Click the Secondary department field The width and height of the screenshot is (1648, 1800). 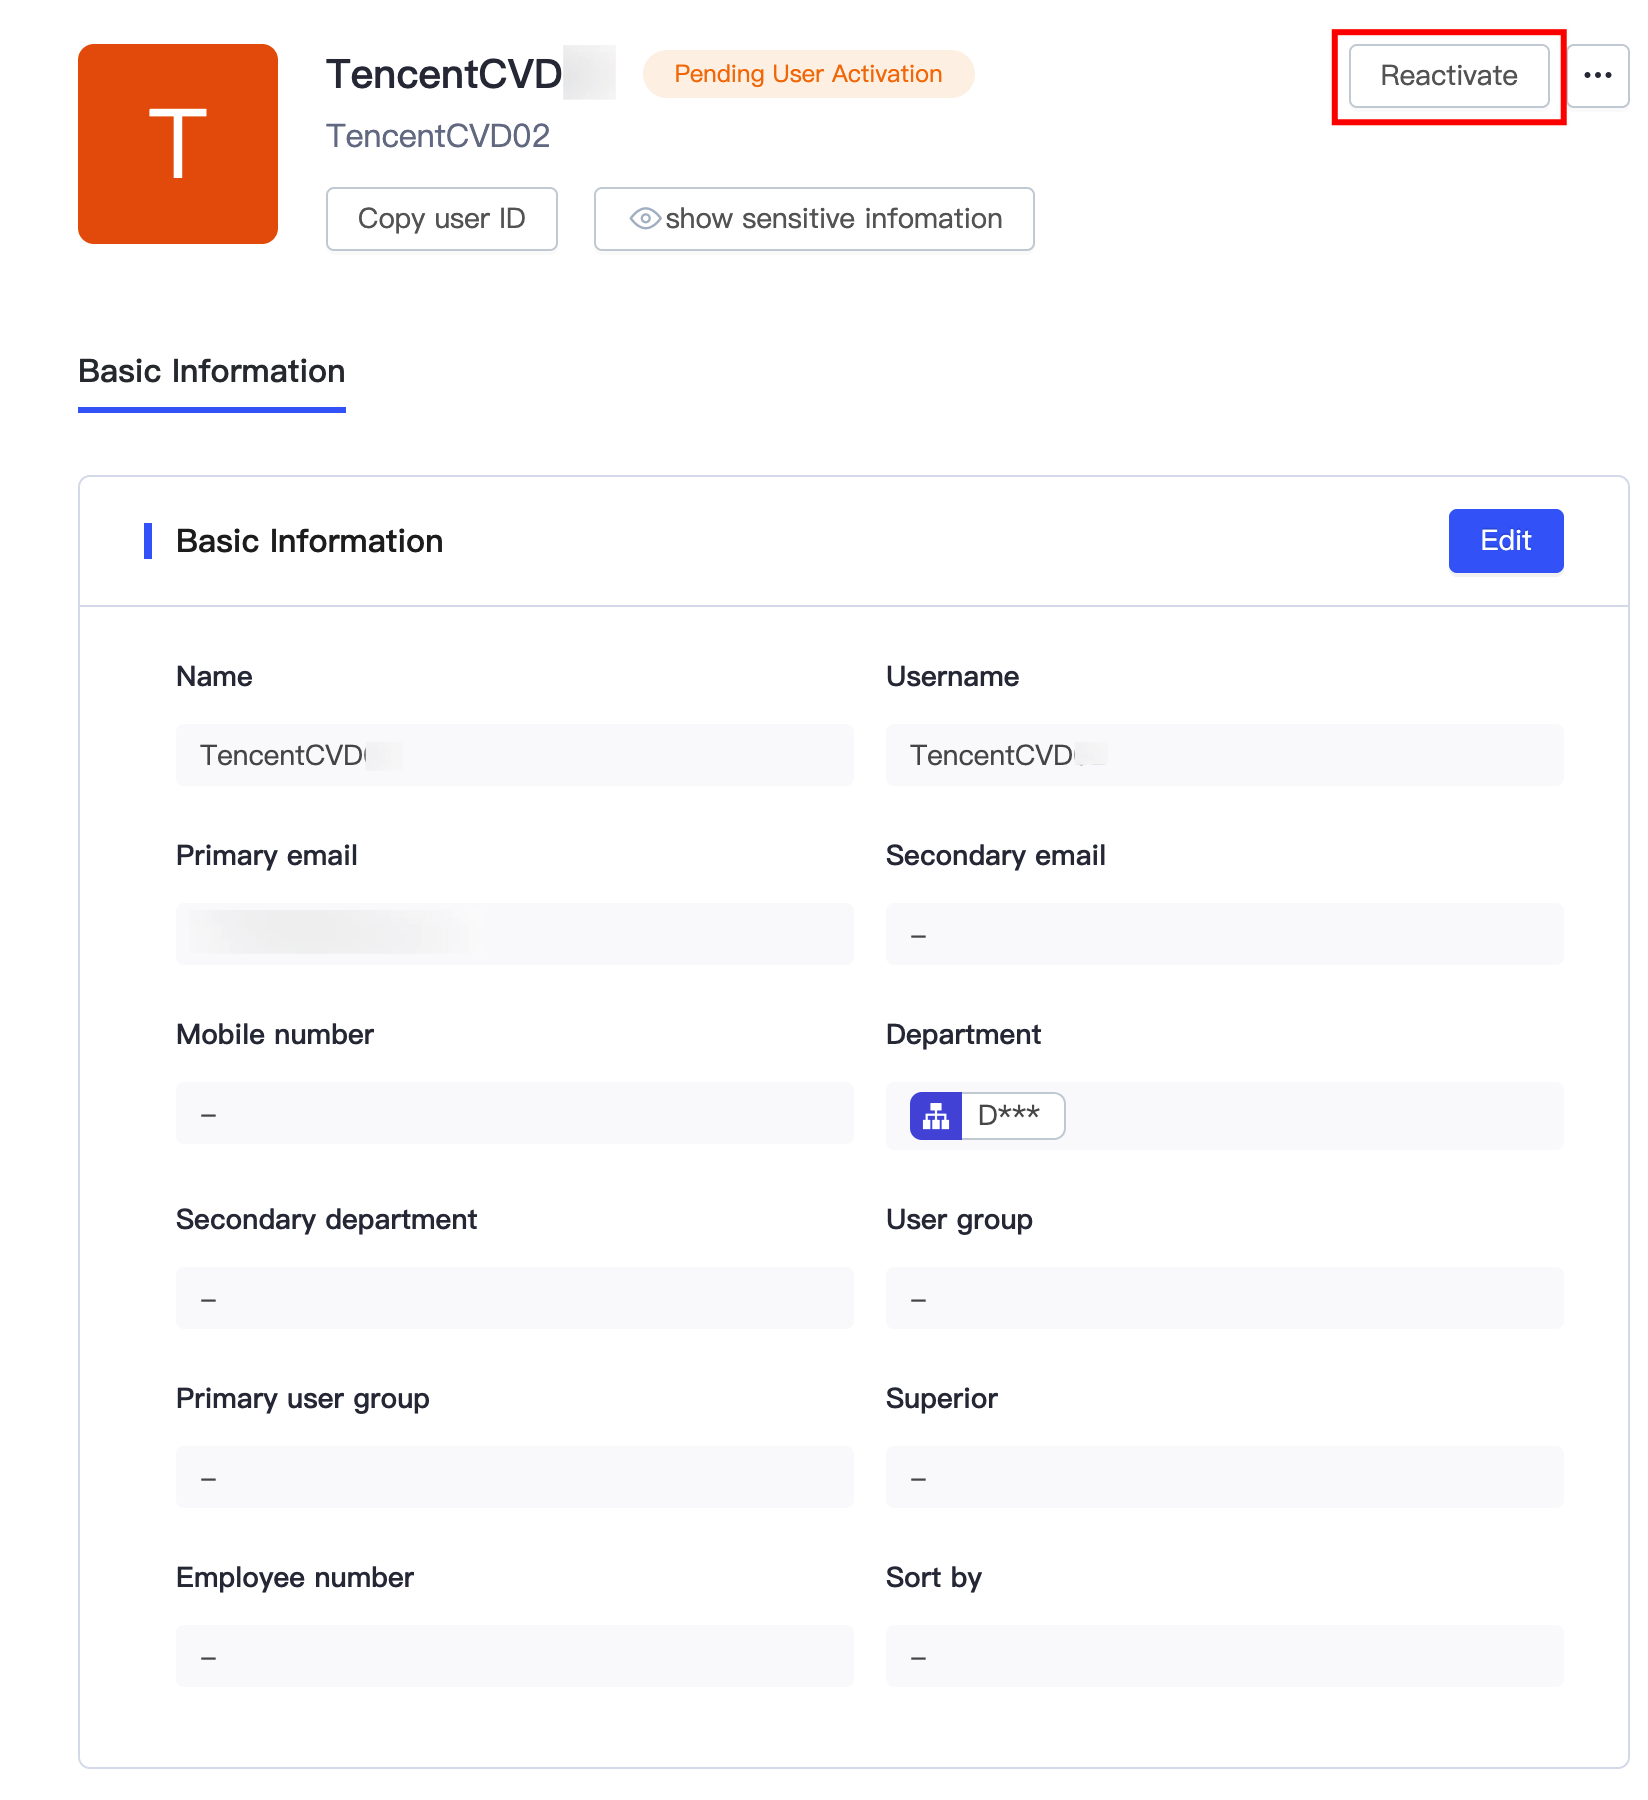click(514, 1298)
